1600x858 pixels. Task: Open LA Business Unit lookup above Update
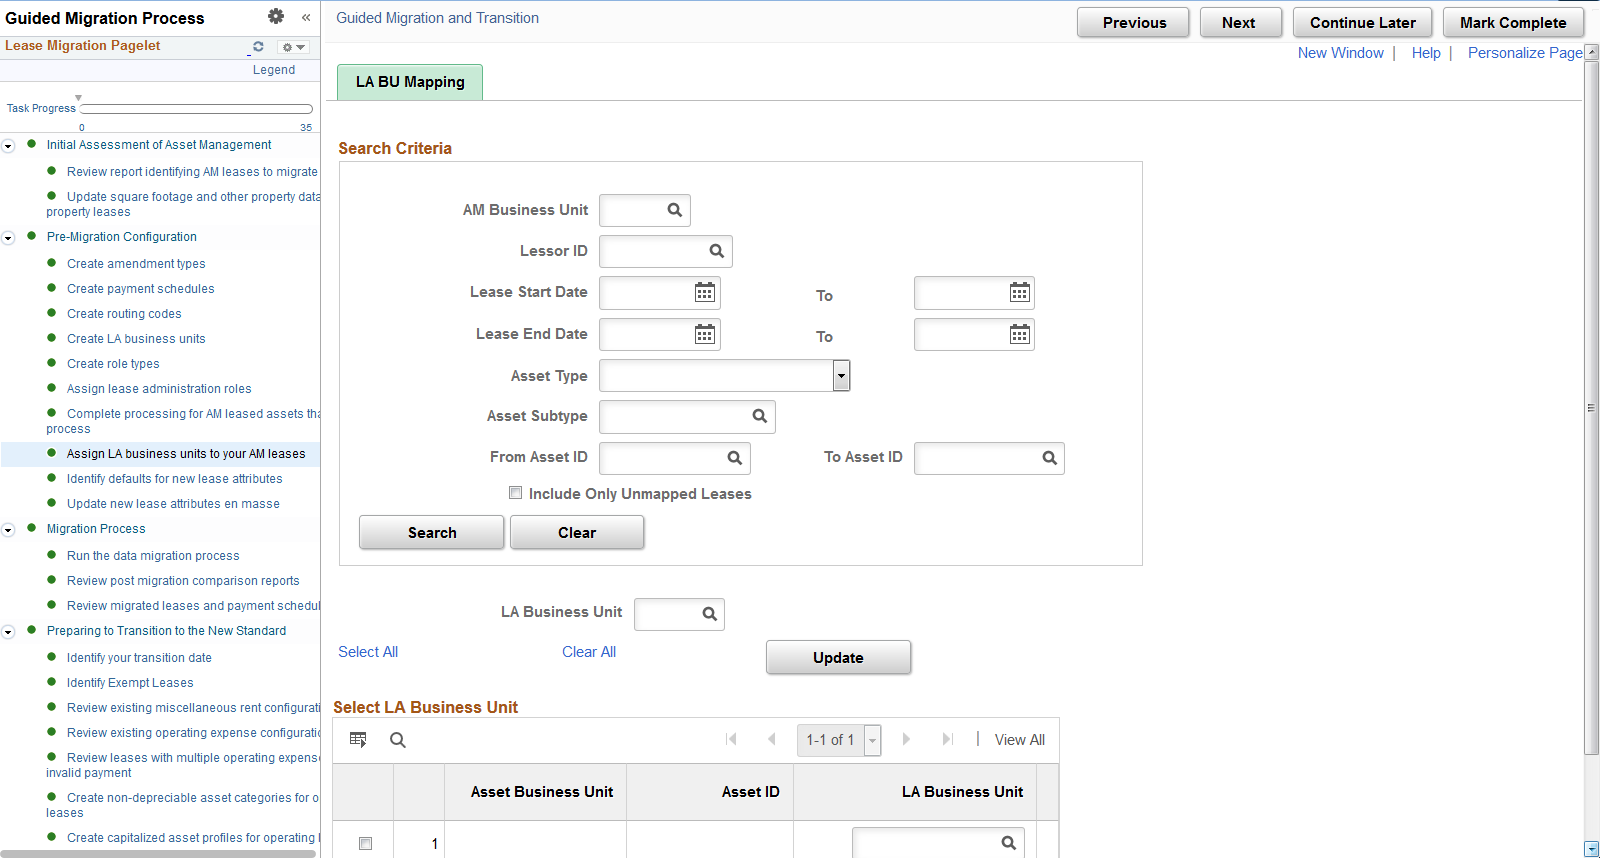click(710, 614)
